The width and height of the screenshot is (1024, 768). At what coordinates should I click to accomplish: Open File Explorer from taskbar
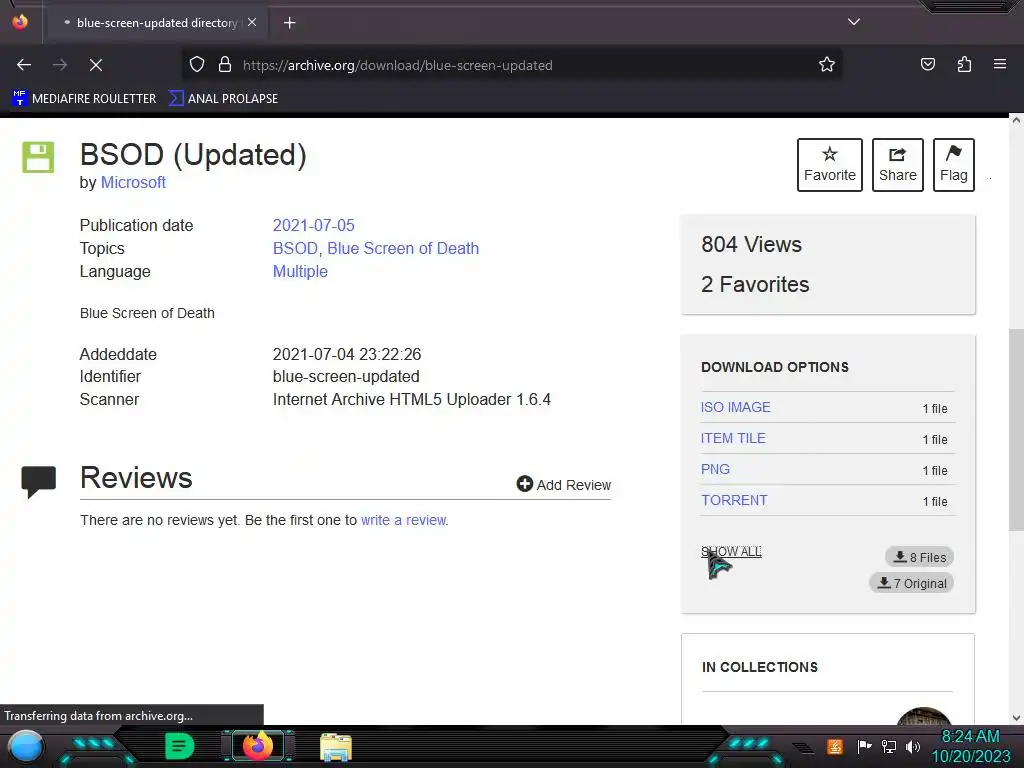click(x=336, y=747)
